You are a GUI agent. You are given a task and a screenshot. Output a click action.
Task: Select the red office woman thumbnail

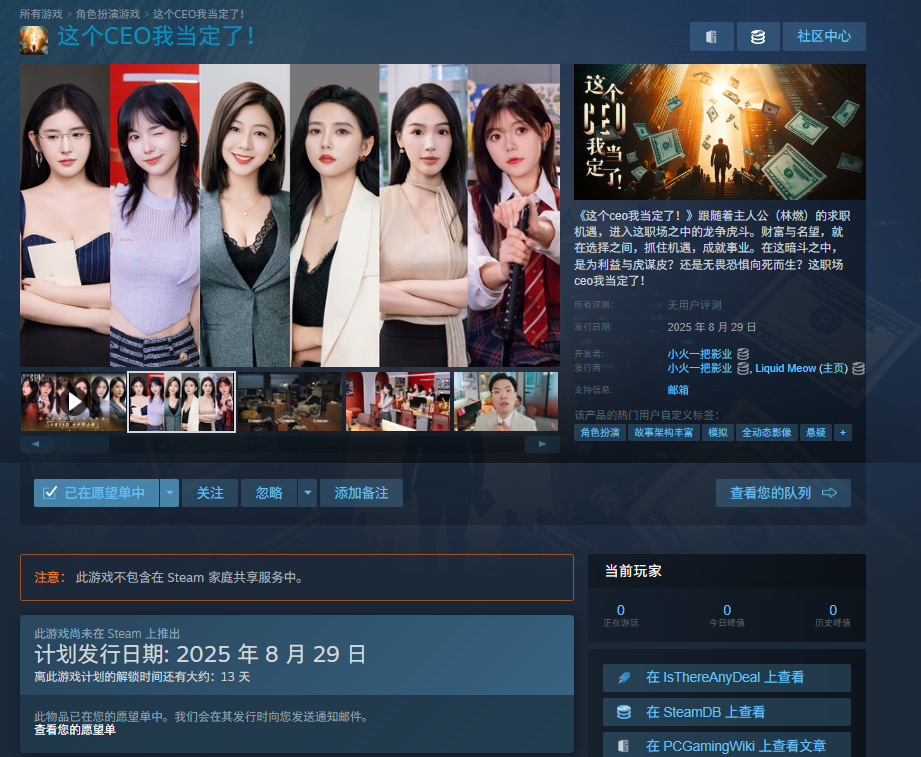click(x=398, y=402)
